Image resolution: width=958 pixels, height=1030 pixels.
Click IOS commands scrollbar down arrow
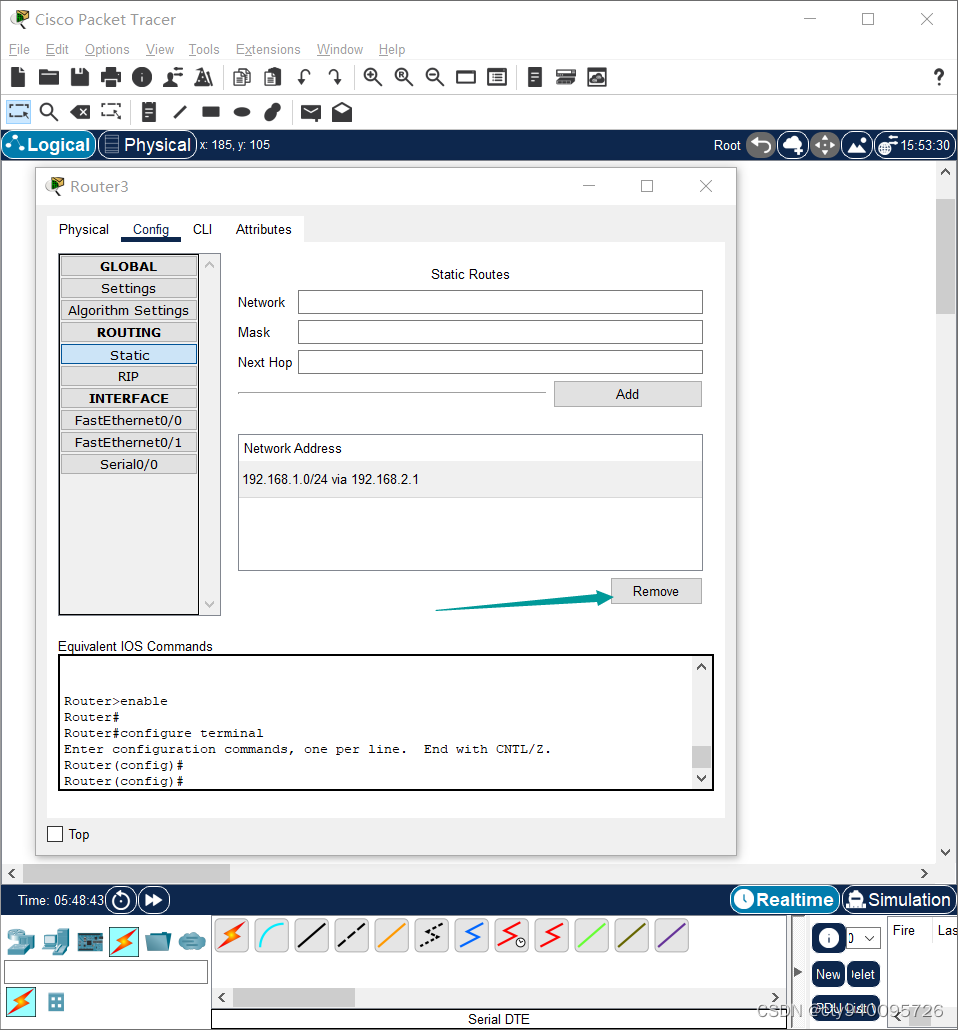point(701,778)
